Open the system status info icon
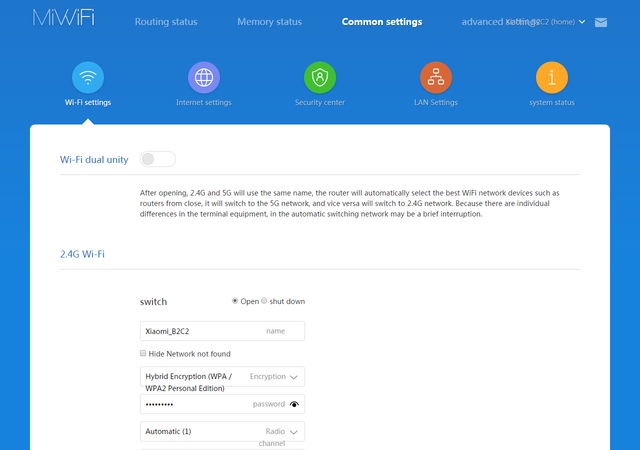The width and height of the screenshot is (640, 450). [x=551, y=78]
